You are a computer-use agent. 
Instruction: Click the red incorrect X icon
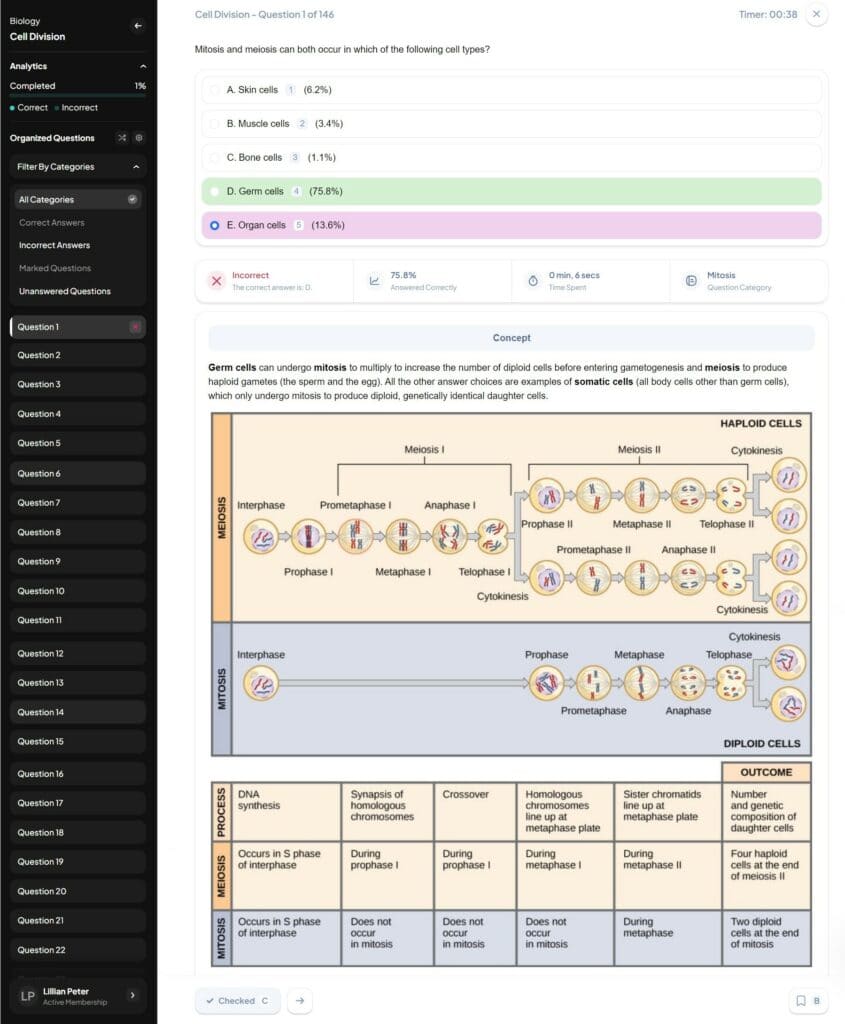pyautogui.click(x=216, y=281)
